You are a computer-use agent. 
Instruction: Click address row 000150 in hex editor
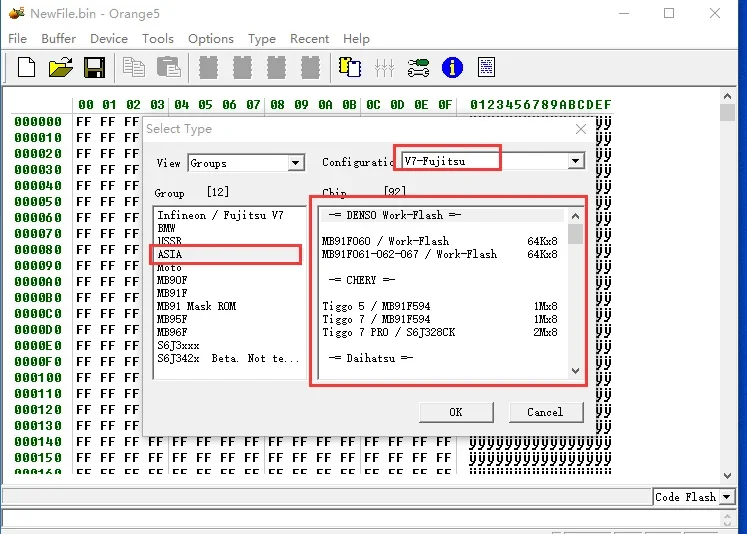[x=38, y=458]
